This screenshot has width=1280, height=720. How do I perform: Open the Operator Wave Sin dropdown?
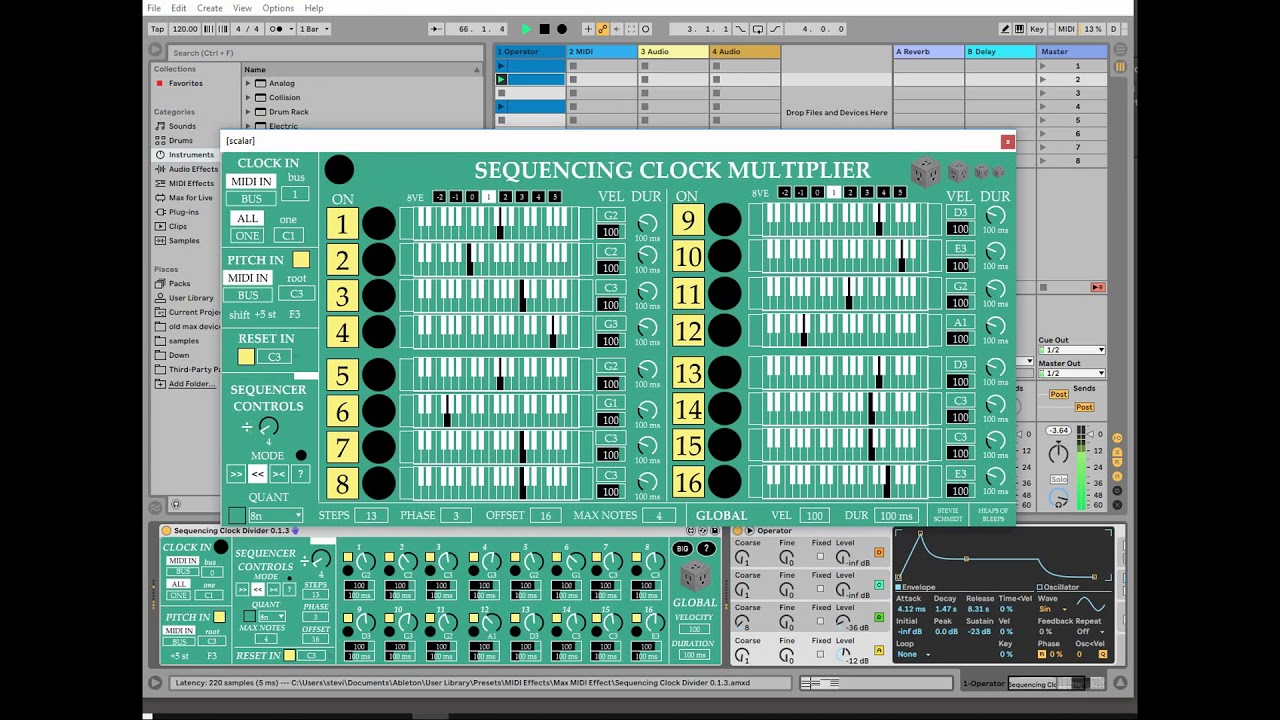click(x=1051, y=609)
